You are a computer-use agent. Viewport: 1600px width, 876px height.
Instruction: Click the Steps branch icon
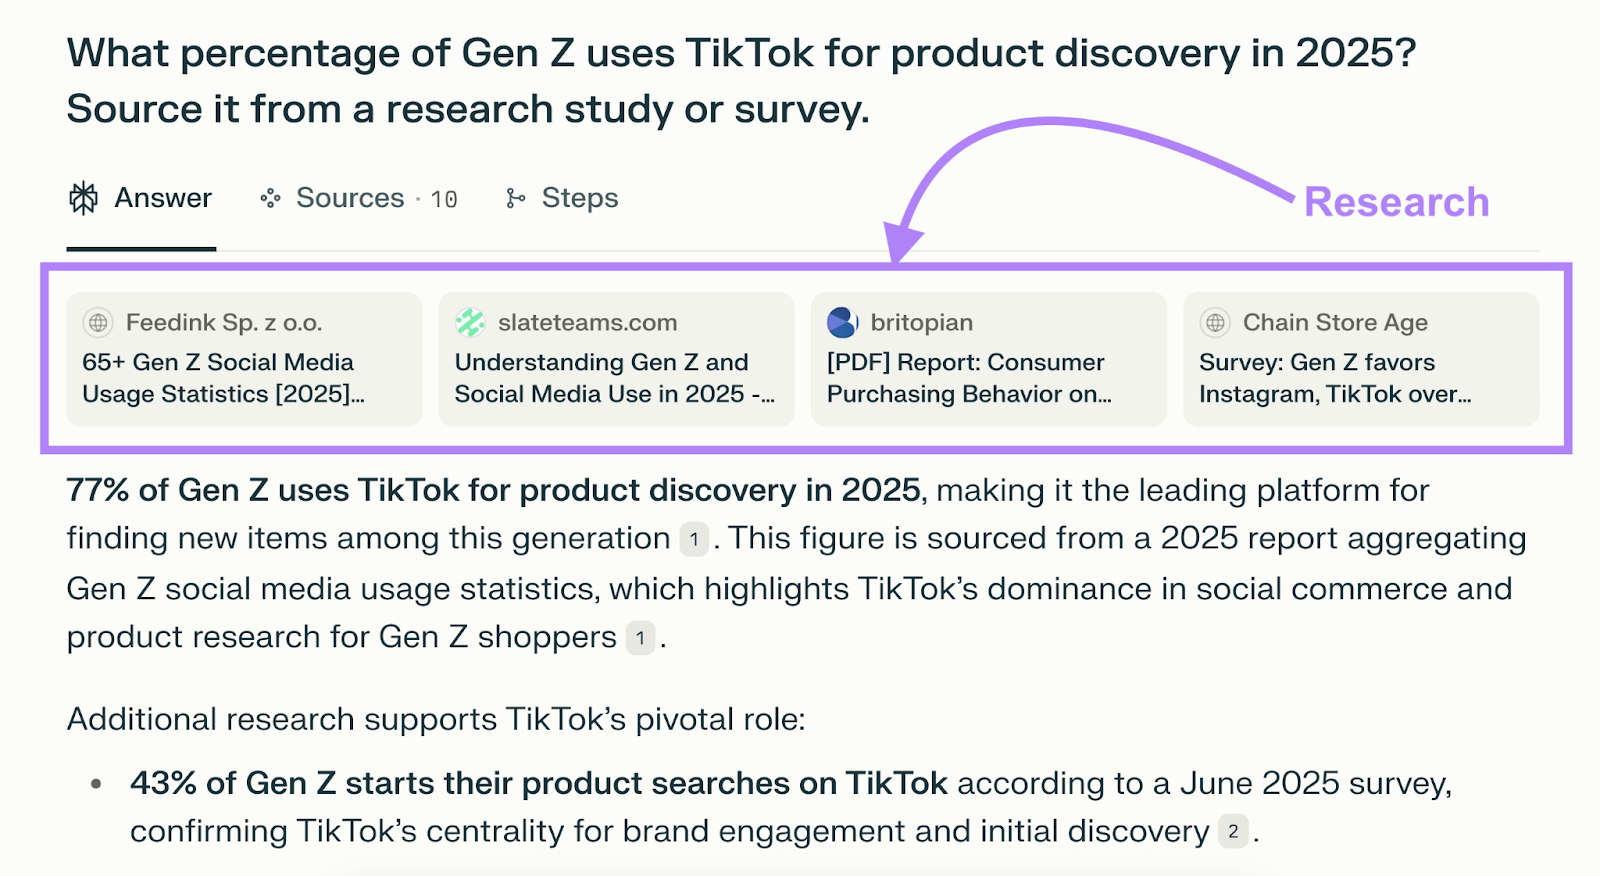point(515,198)
